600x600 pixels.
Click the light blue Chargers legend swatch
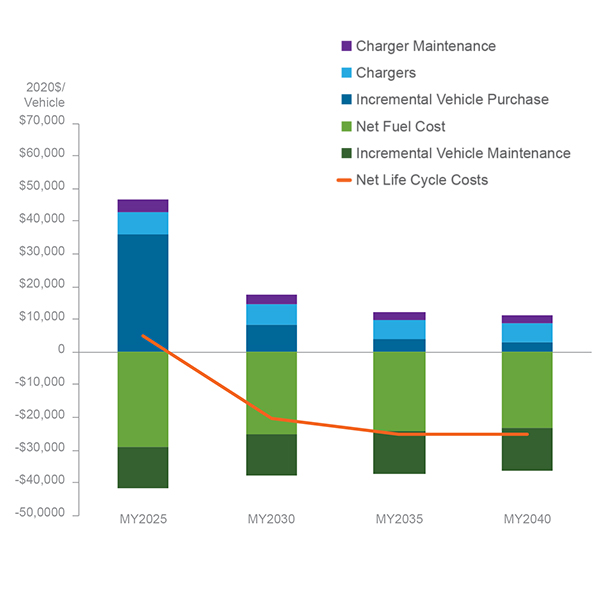click(347, 73)
